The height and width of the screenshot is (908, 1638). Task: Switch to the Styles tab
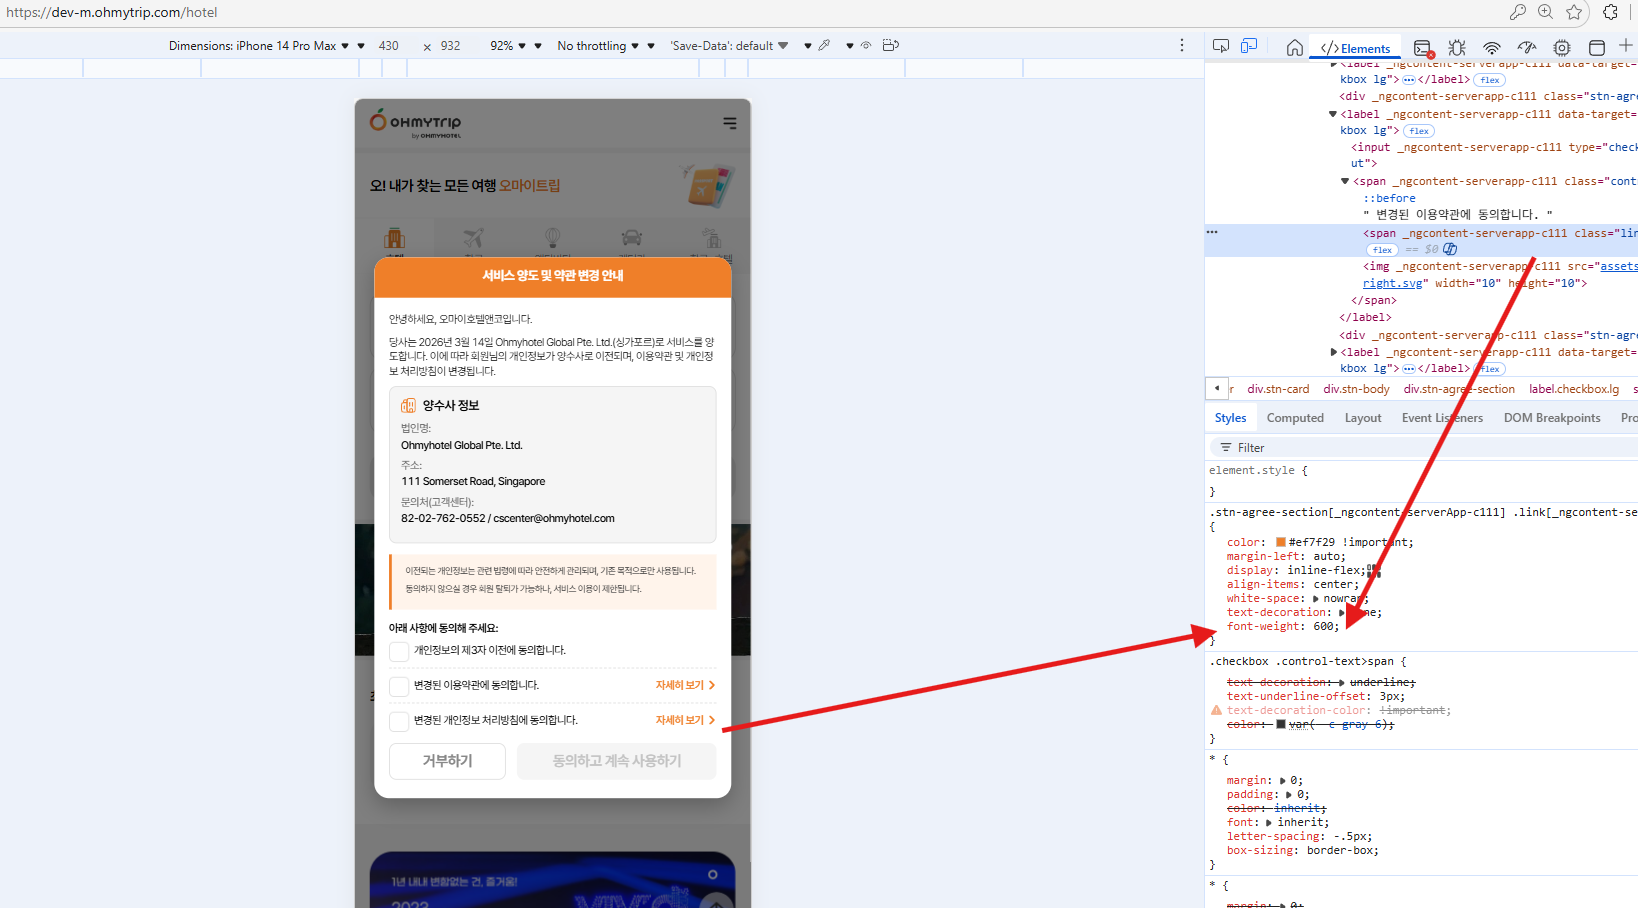tap(1230, 418)
